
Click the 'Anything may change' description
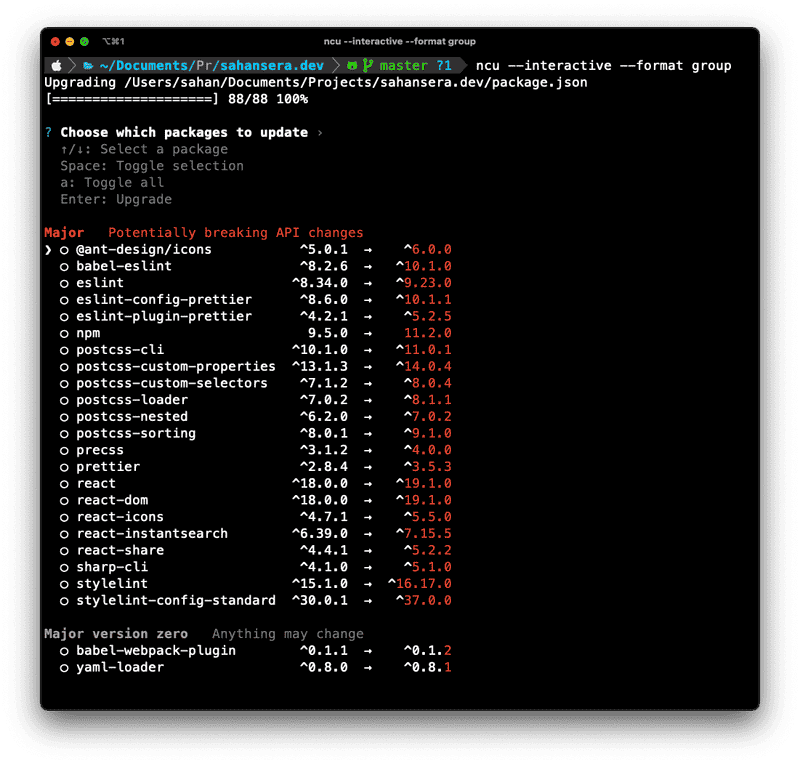coord(288,634)
